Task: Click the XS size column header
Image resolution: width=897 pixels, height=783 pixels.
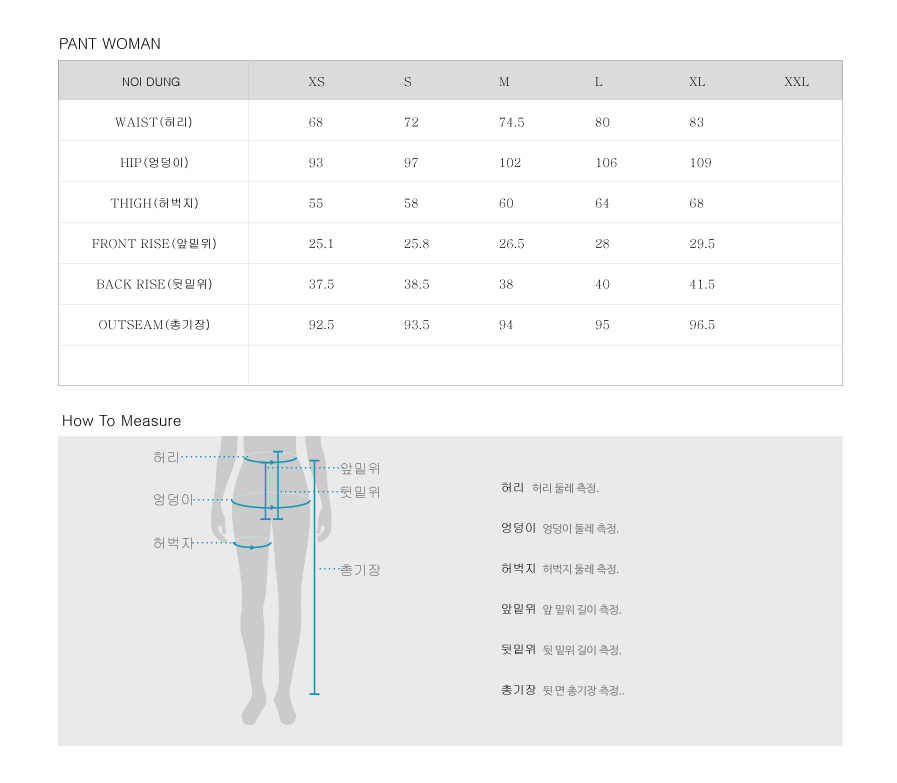Action: [x=316, y=82]
